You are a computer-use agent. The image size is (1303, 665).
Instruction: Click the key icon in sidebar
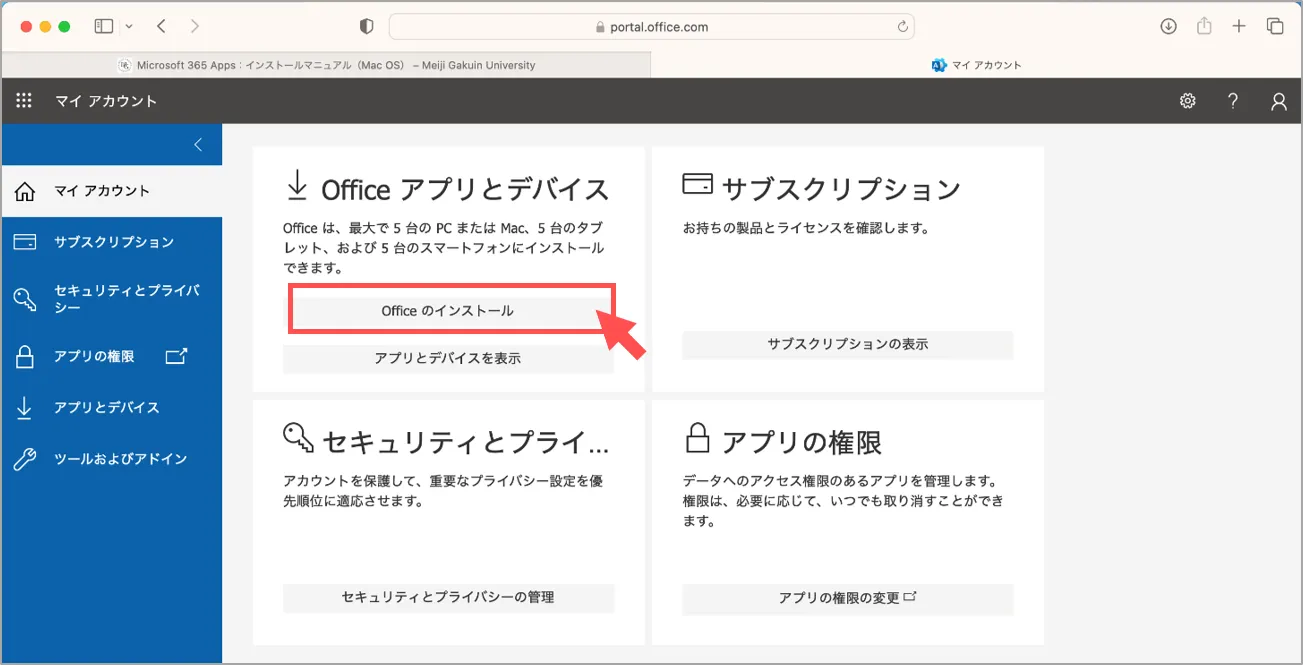click(25, 299)
